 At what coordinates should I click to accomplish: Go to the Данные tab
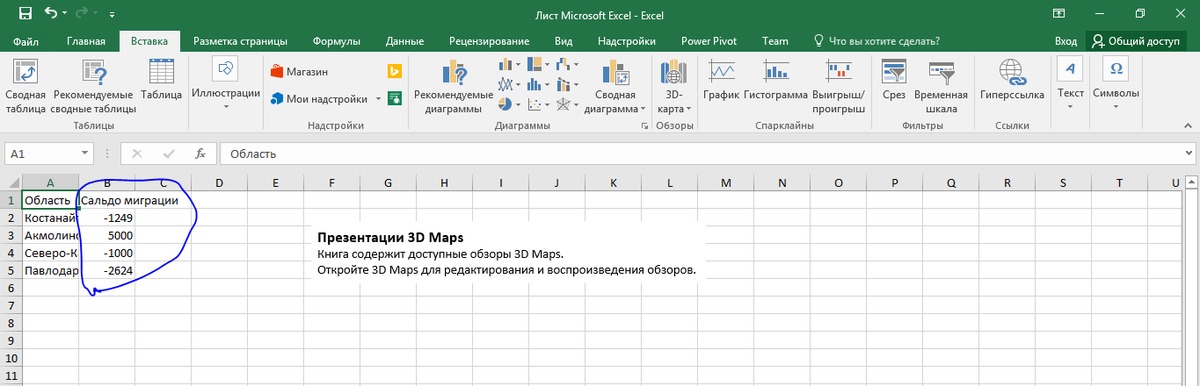[404, 41]
